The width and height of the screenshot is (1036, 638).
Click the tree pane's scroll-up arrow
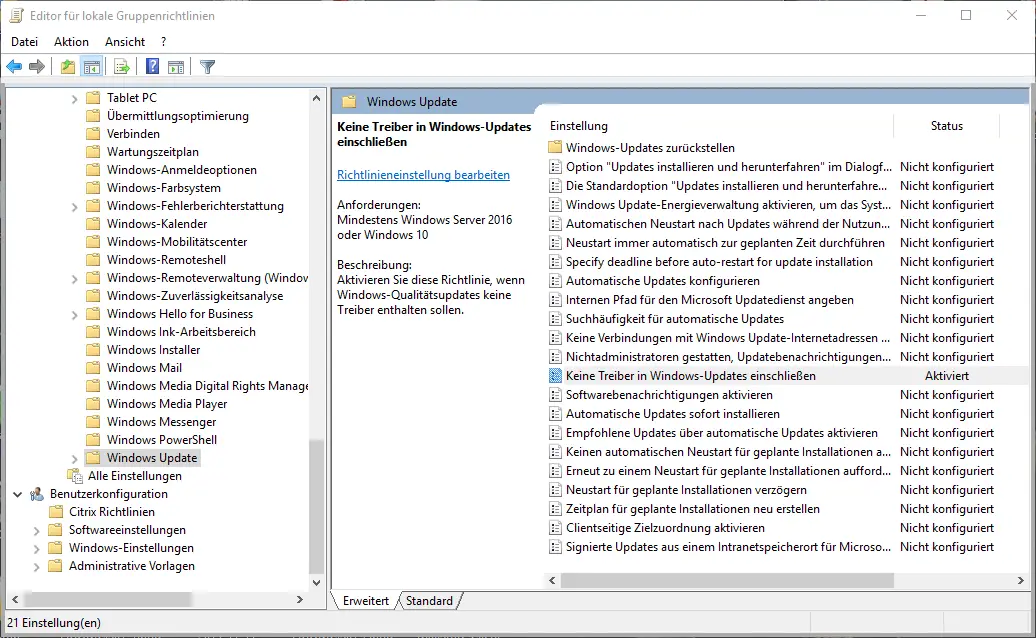316,98
